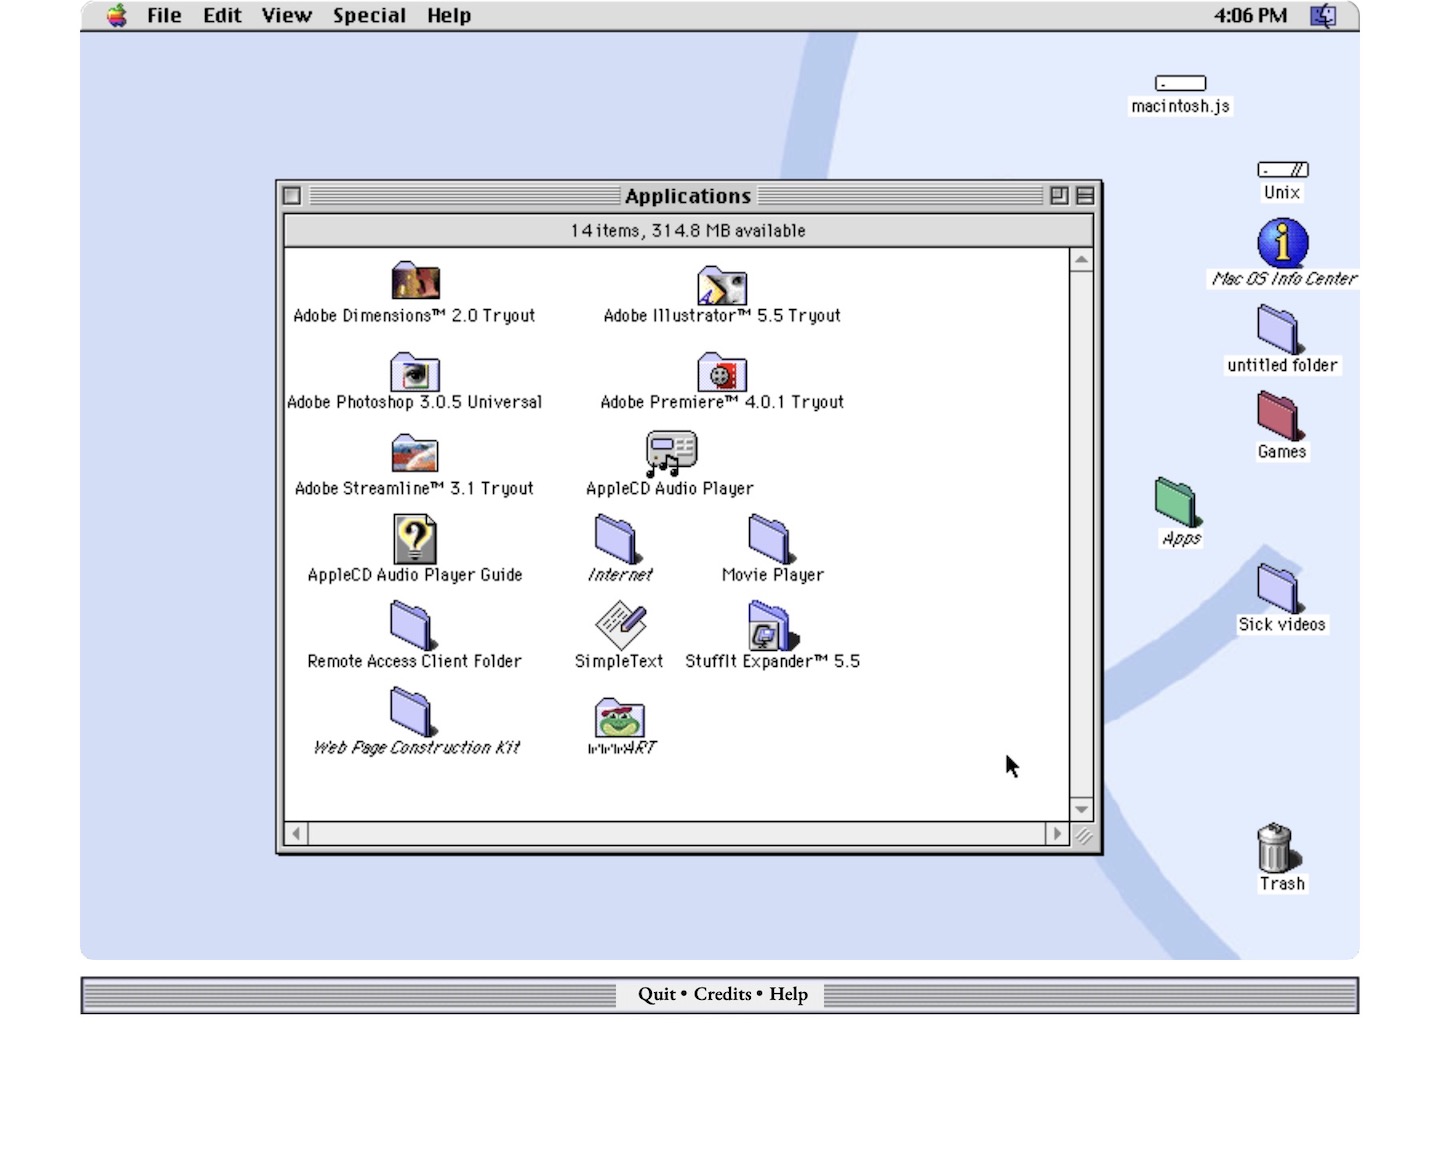Collapse the Applications window with windowshade box
This screenshot has height=1168, width=1440.
1085,196
